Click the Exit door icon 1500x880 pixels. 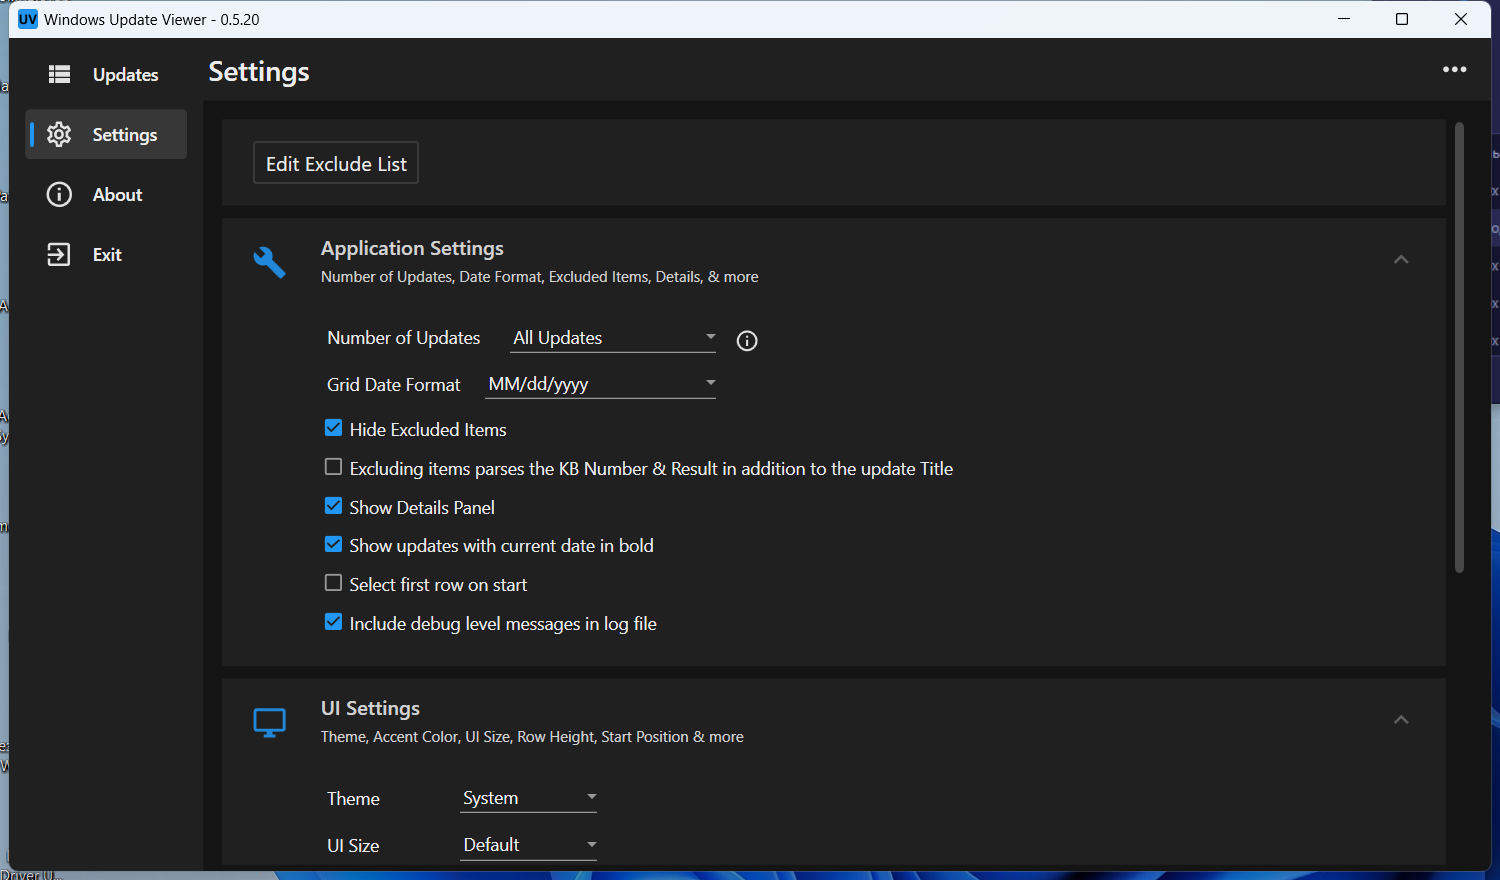coord(59,254)
